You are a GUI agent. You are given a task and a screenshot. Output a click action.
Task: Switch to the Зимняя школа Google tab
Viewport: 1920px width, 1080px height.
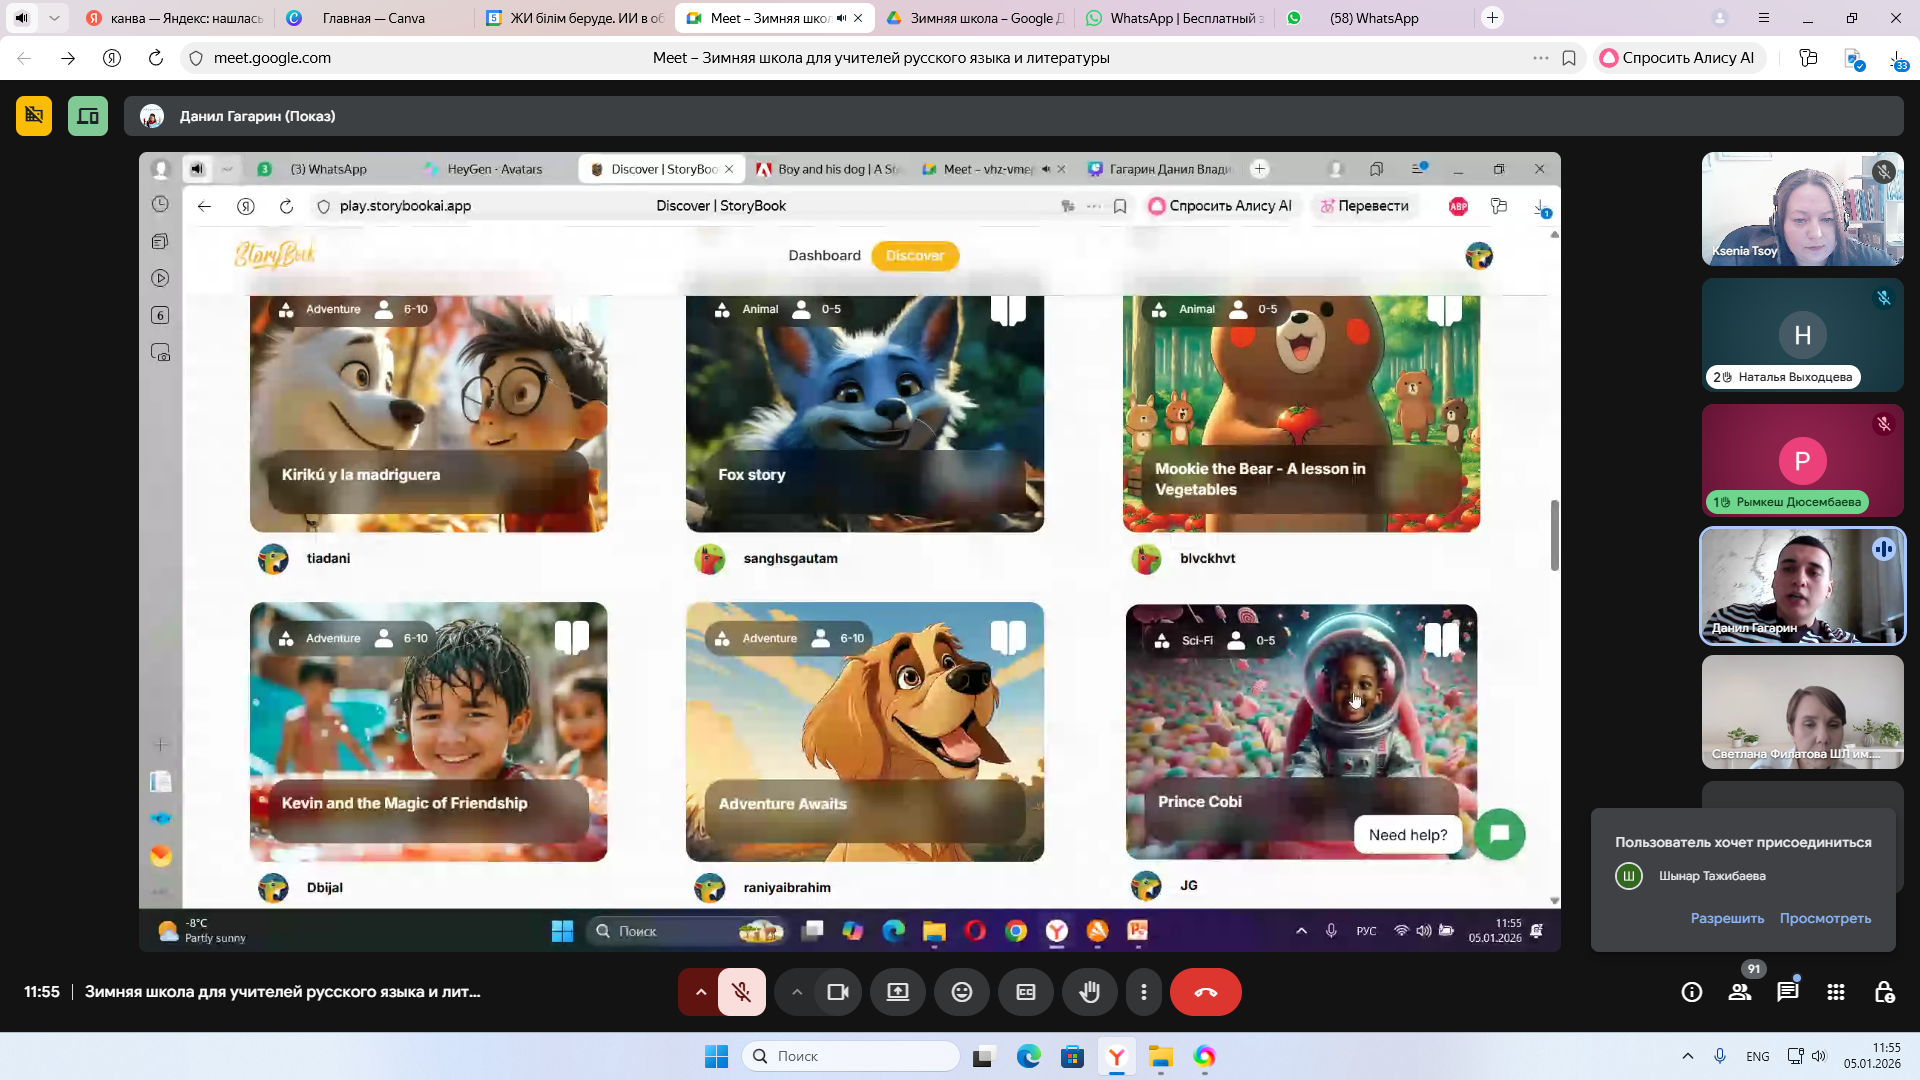pyautogui.click(x=975, y=18)
